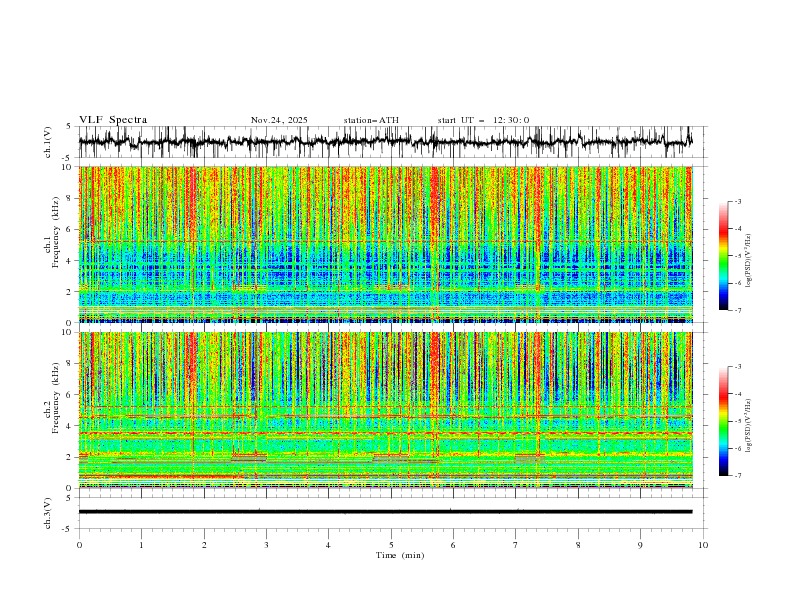Screen dimensions: 792x612
Task: Click the "-7" tick on ch.1 color bar
Action: (x=737, y=310)
